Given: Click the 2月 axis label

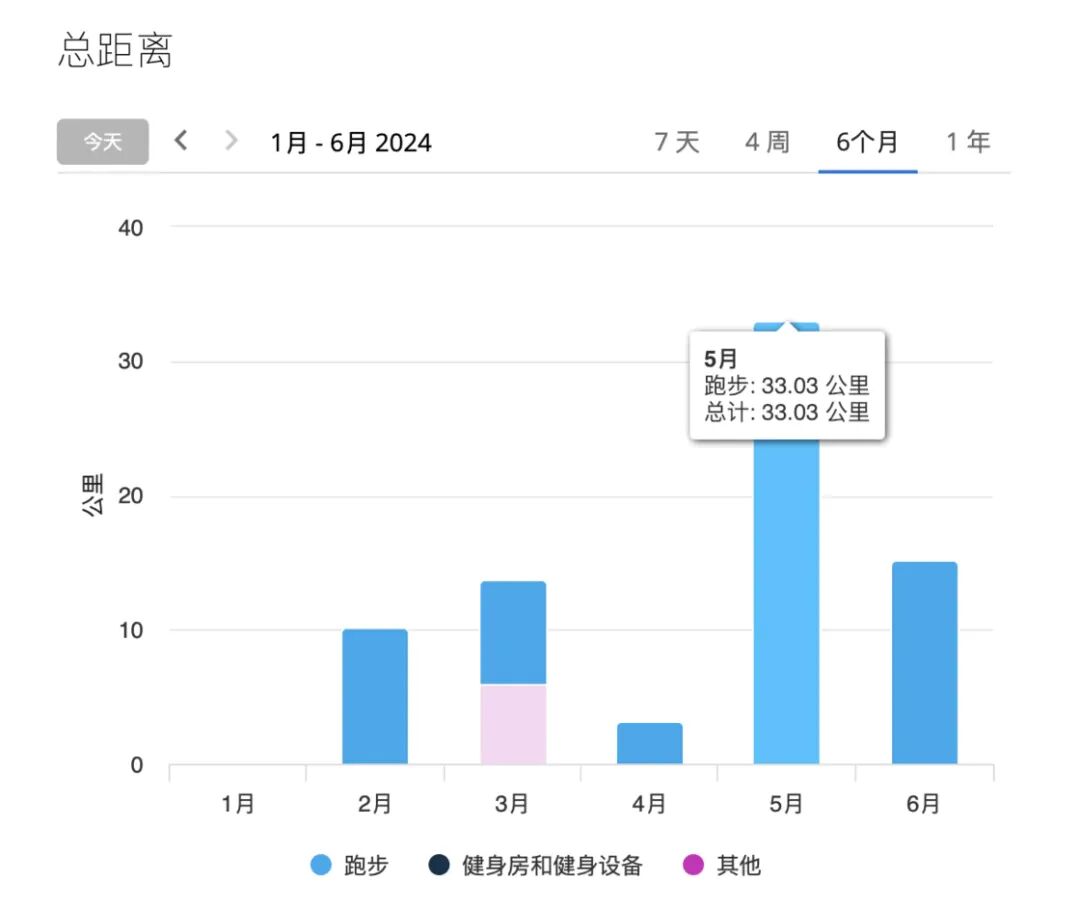Looking at the screenshot, I should 375,804.
